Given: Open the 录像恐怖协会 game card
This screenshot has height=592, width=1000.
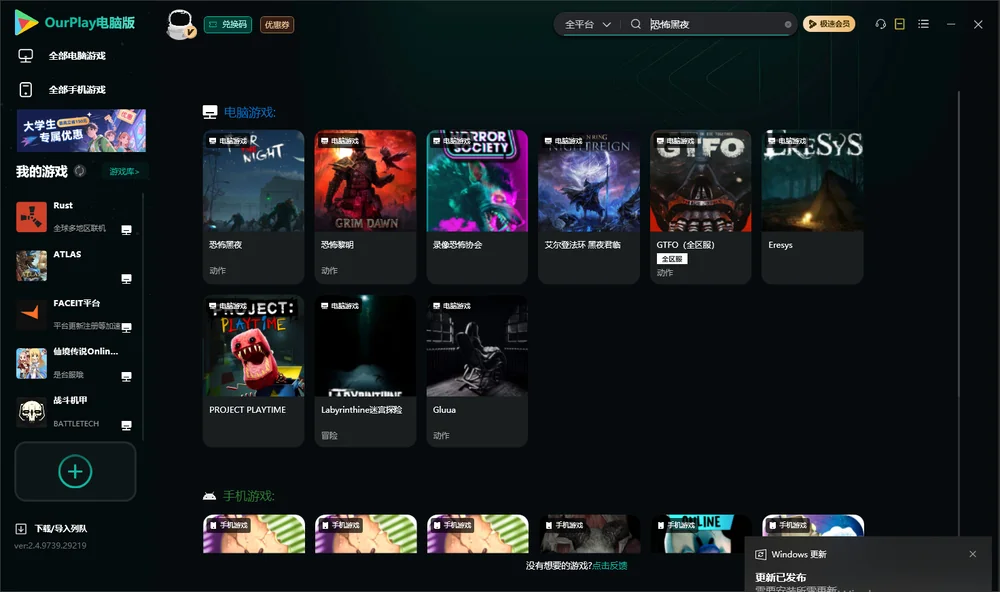Looking at the screenshot, I should click(477, 207).
